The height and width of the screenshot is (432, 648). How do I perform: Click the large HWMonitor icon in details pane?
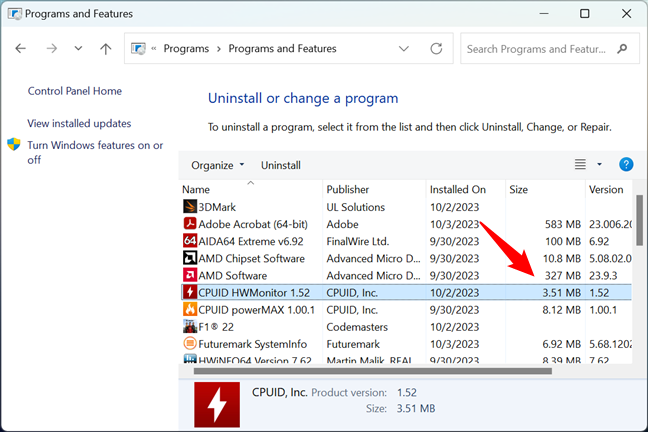click(217, 404)
